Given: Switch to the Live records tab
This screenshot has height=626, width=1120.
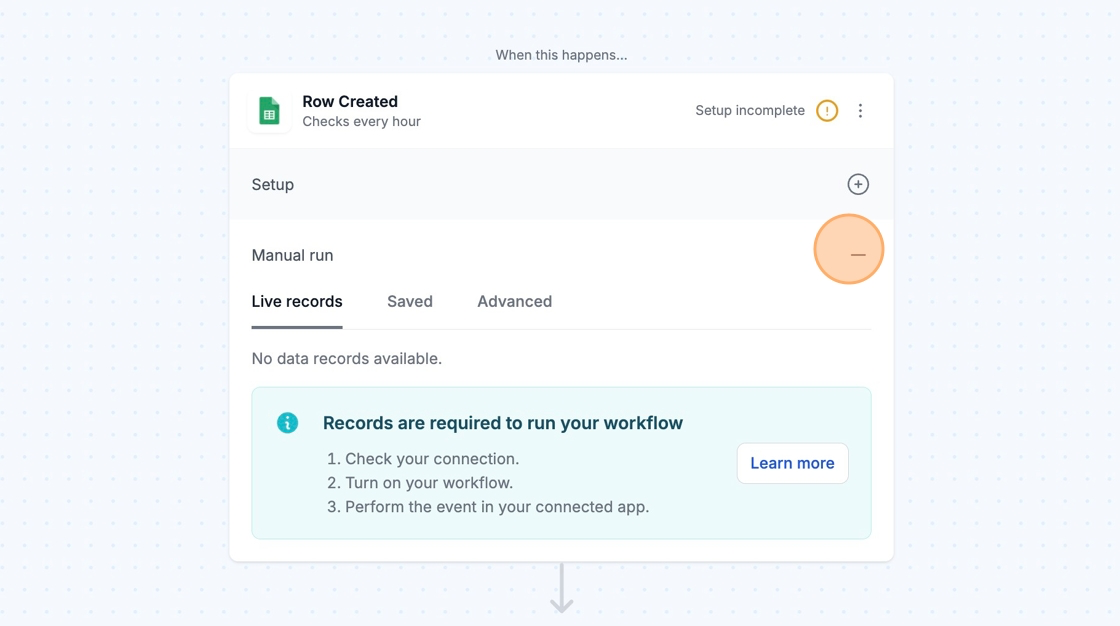Looking at the screenshot, I should click(x=297, y=302).
